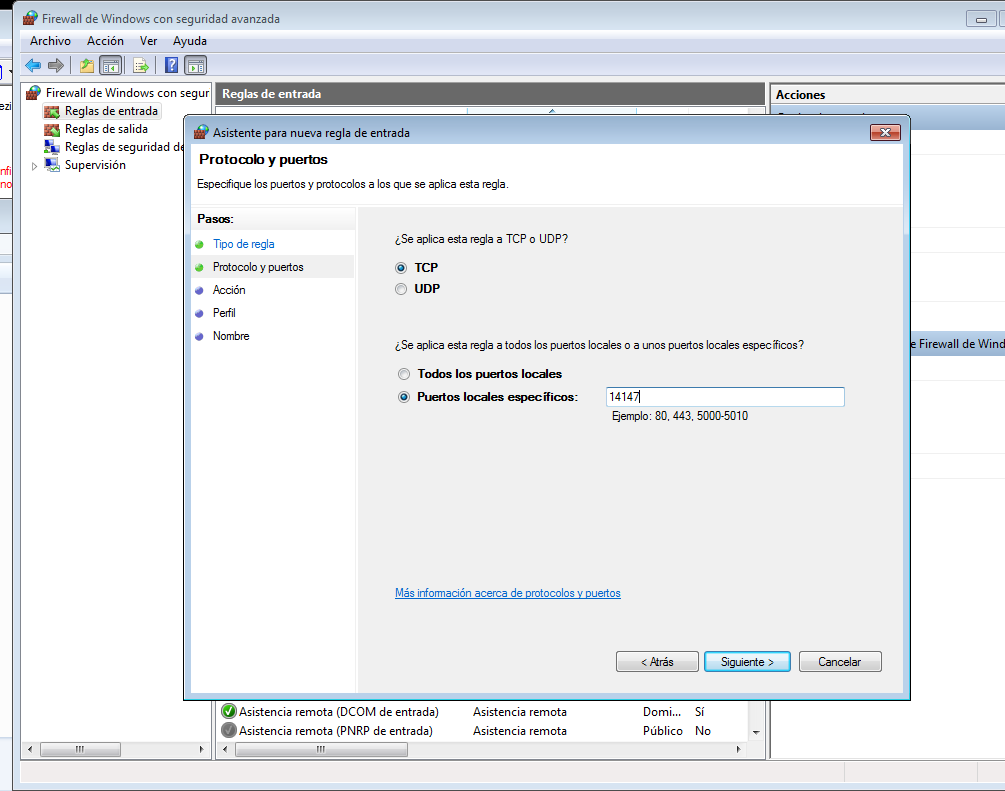This screenshot has width=1005, height=791.
Task: Select the TCP radio button
Action: click(x=401, y=268)
